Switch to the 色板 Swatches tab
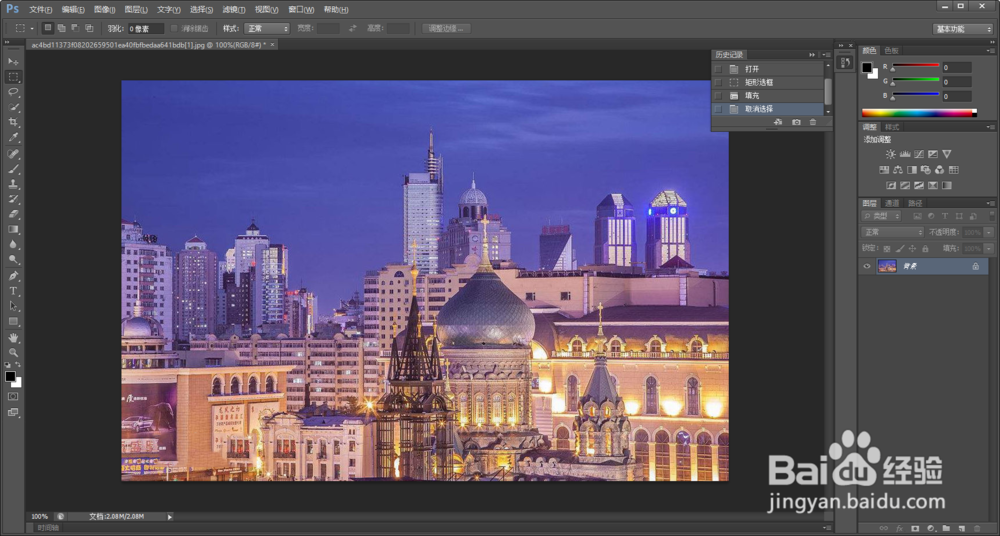Image resolution: width=1000 pixels, height=536 pixels. [x=891, y=50]
